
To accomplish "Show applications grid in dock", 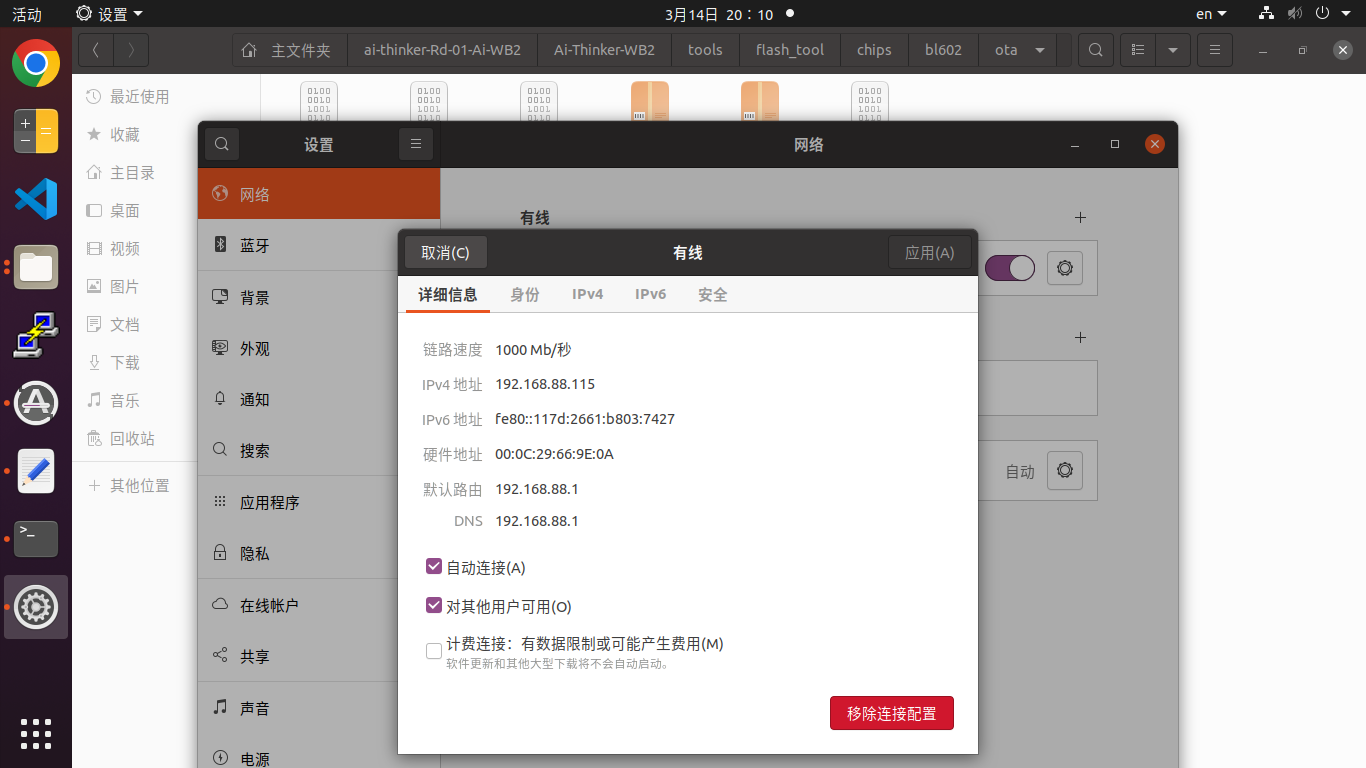I will 36,733.
